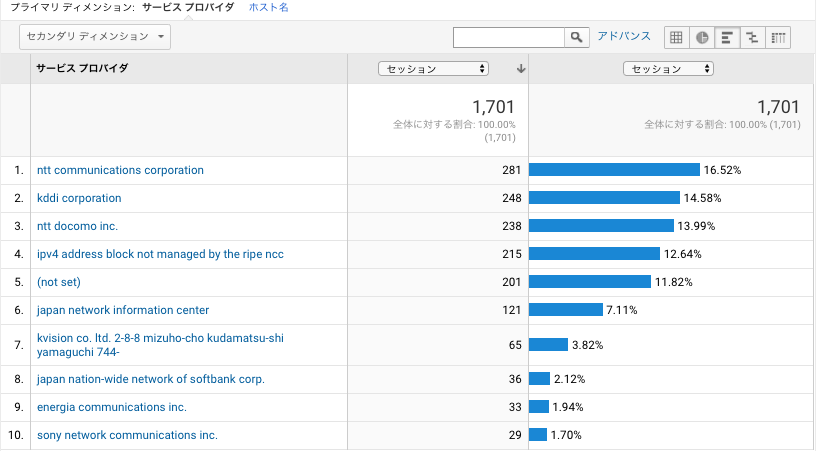
Task: Open the アドバンス filter link
Action: click(x=624, y=36)
